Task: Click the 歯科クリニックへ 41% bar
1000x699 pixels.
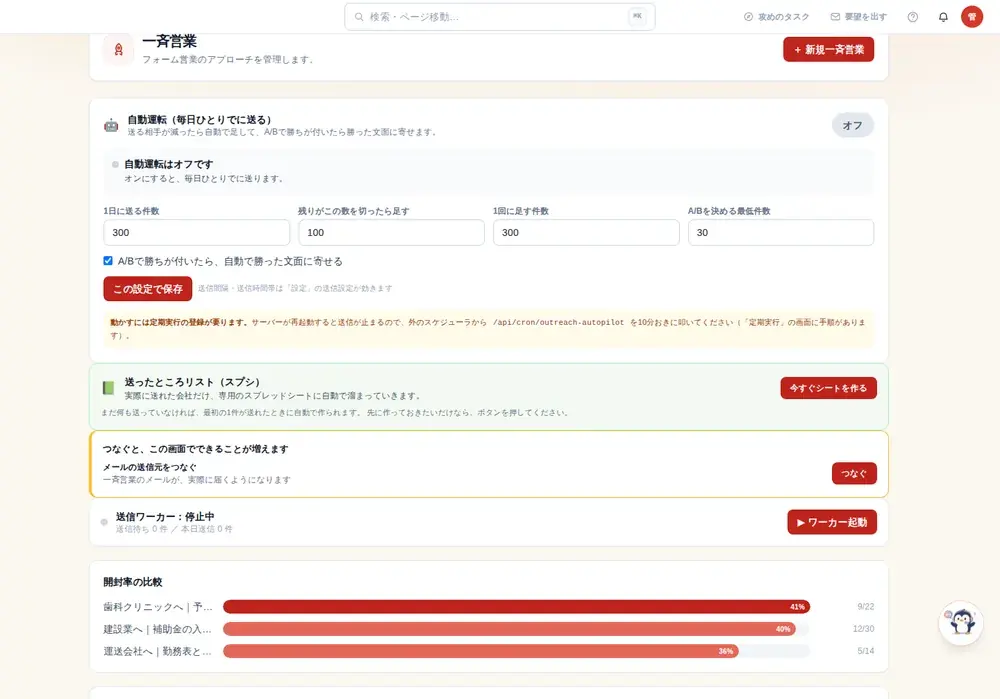Action: (x=517, y=607)
